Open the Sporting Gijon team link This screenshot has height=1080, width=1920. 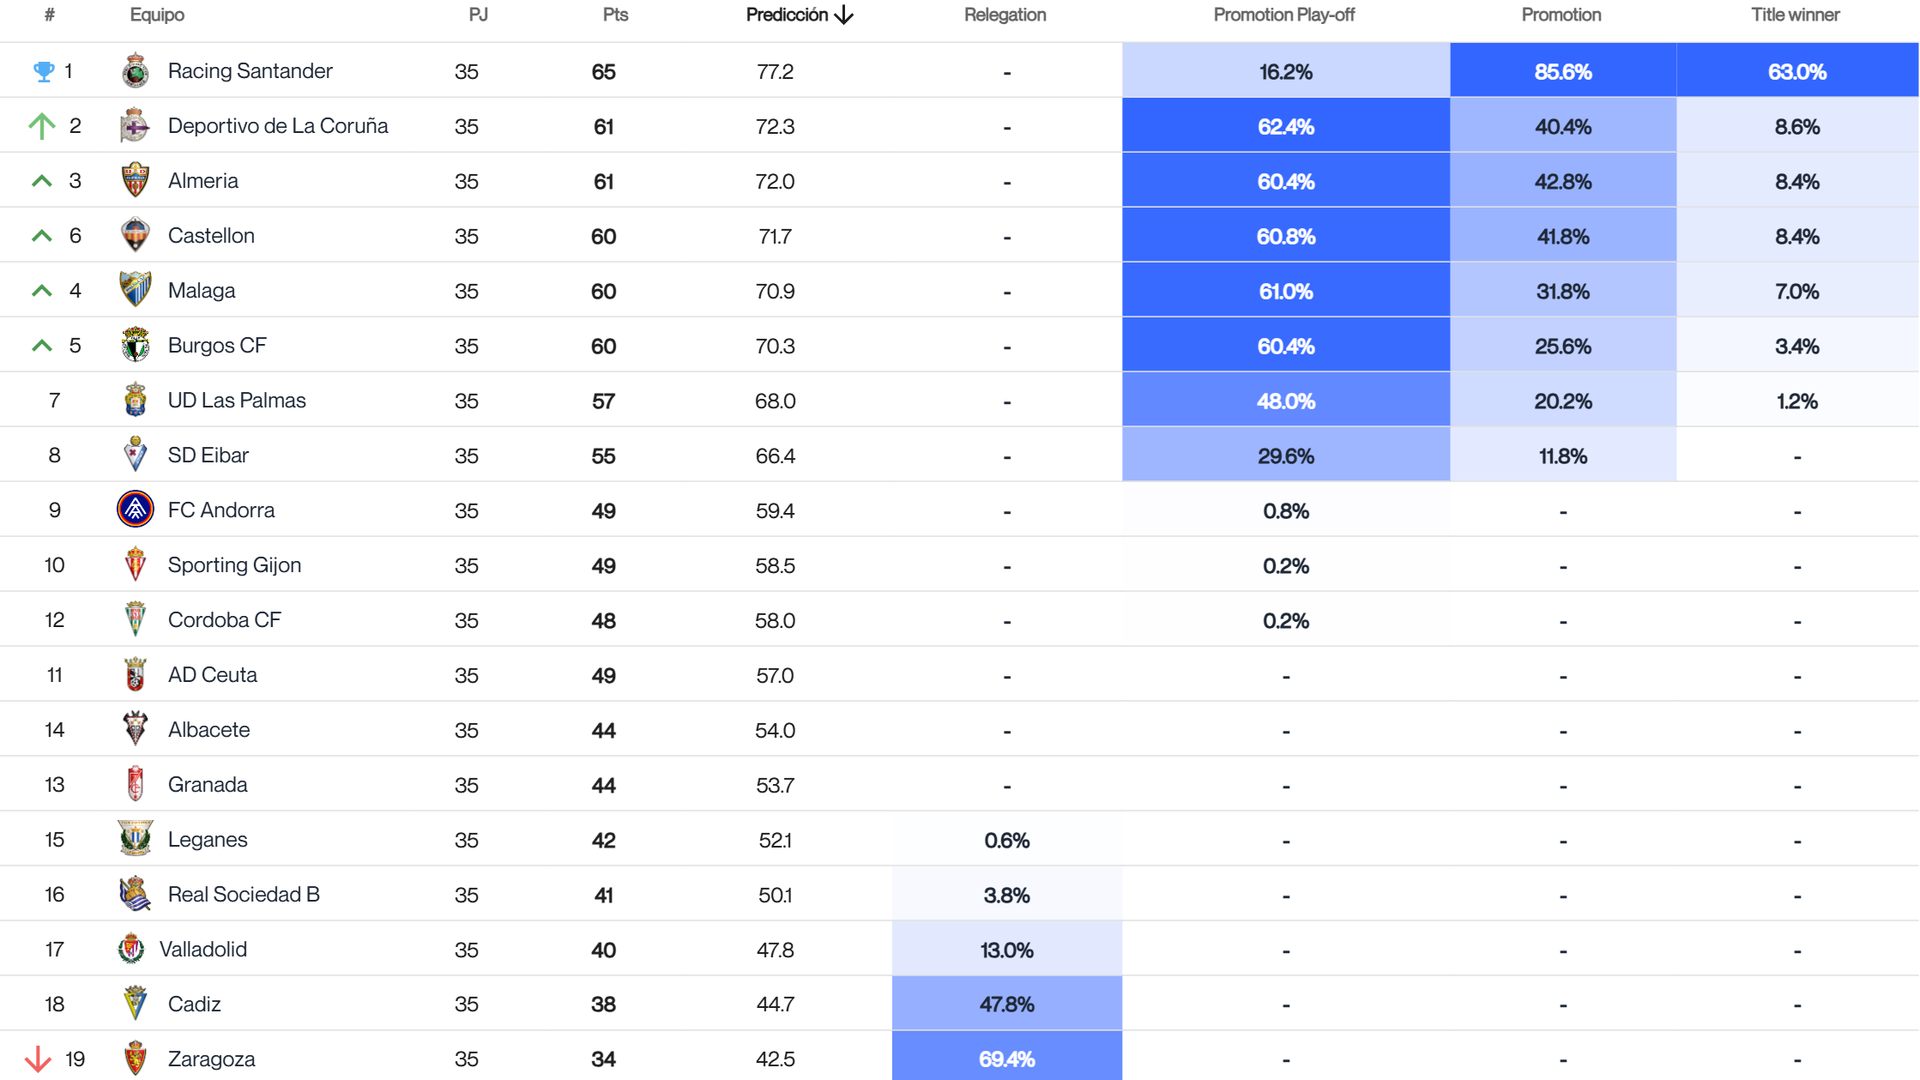[x=234, y=565]
